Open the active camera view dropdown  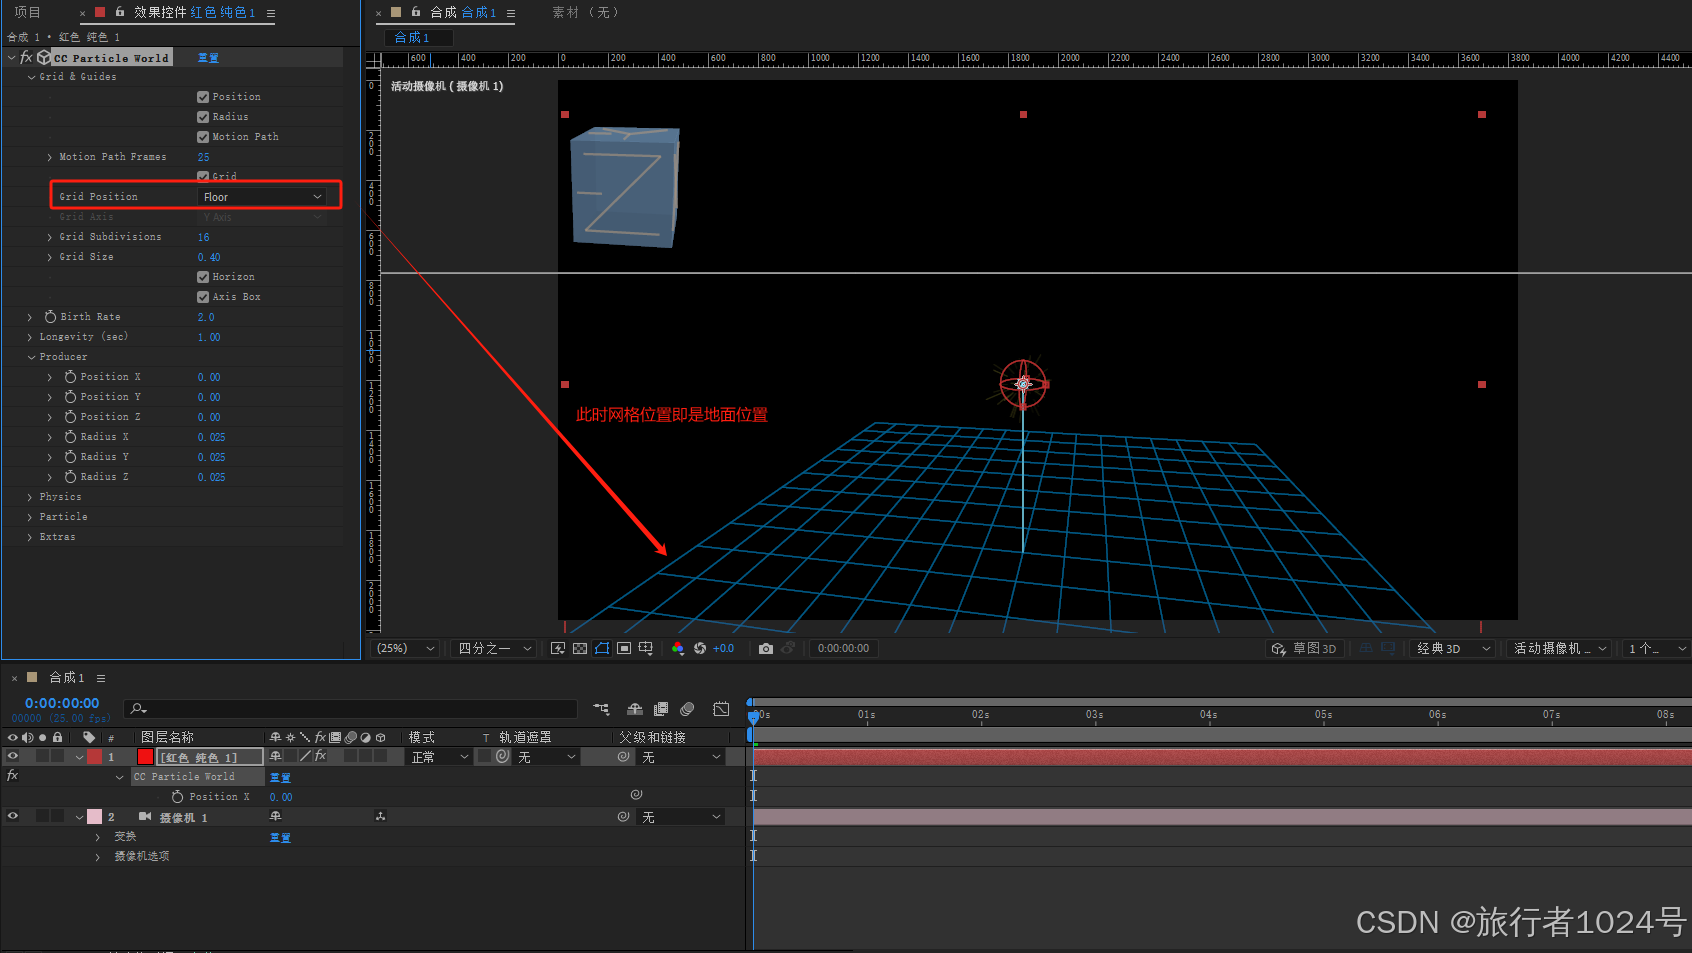pyautogui.click(x=1560, y=649)
